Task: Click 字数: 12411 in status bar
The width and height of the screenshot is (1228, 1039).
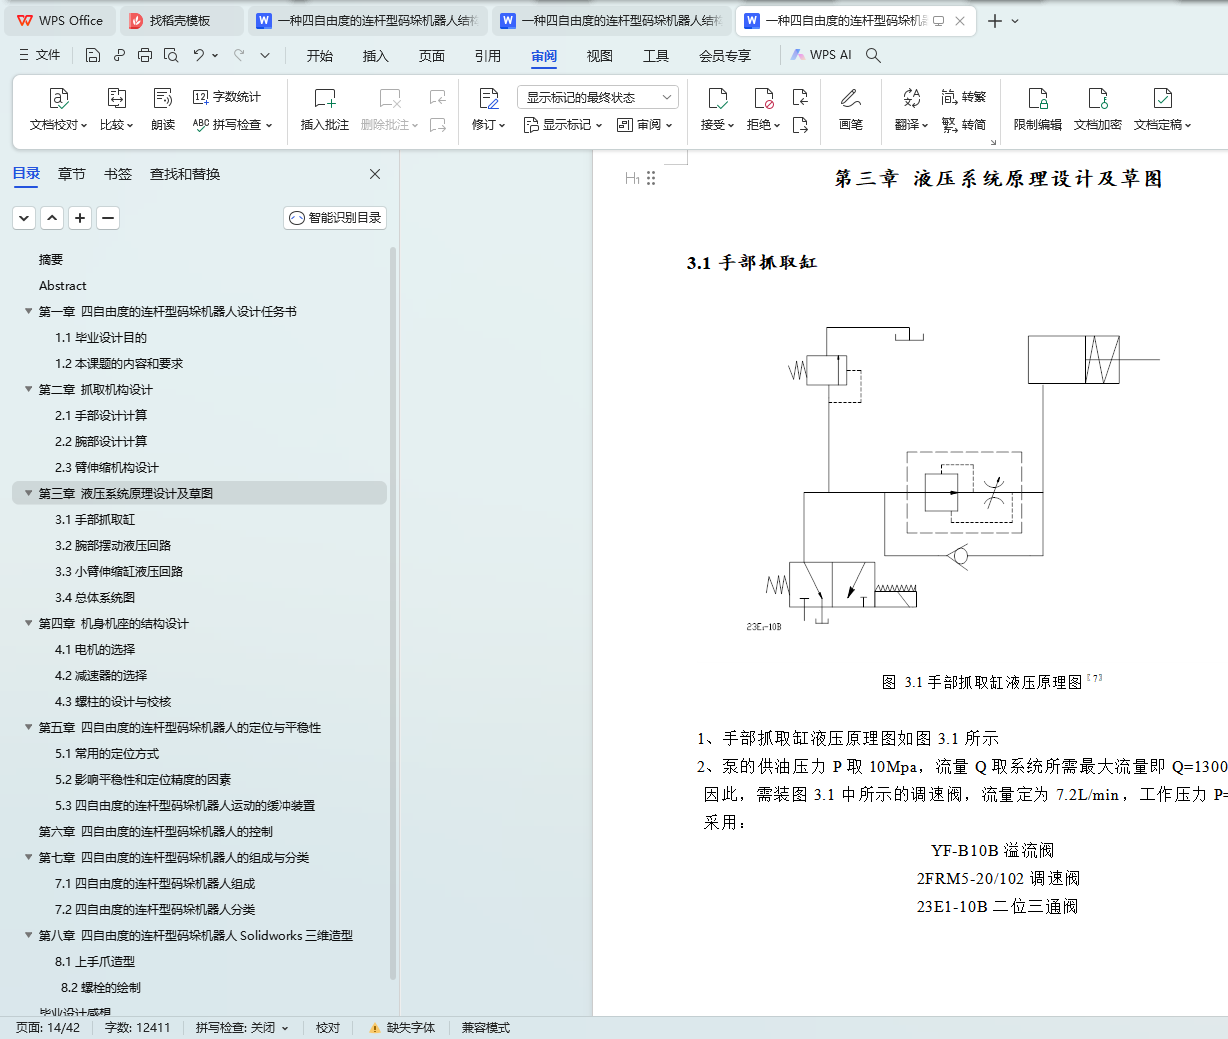Action: [138, 1028]
